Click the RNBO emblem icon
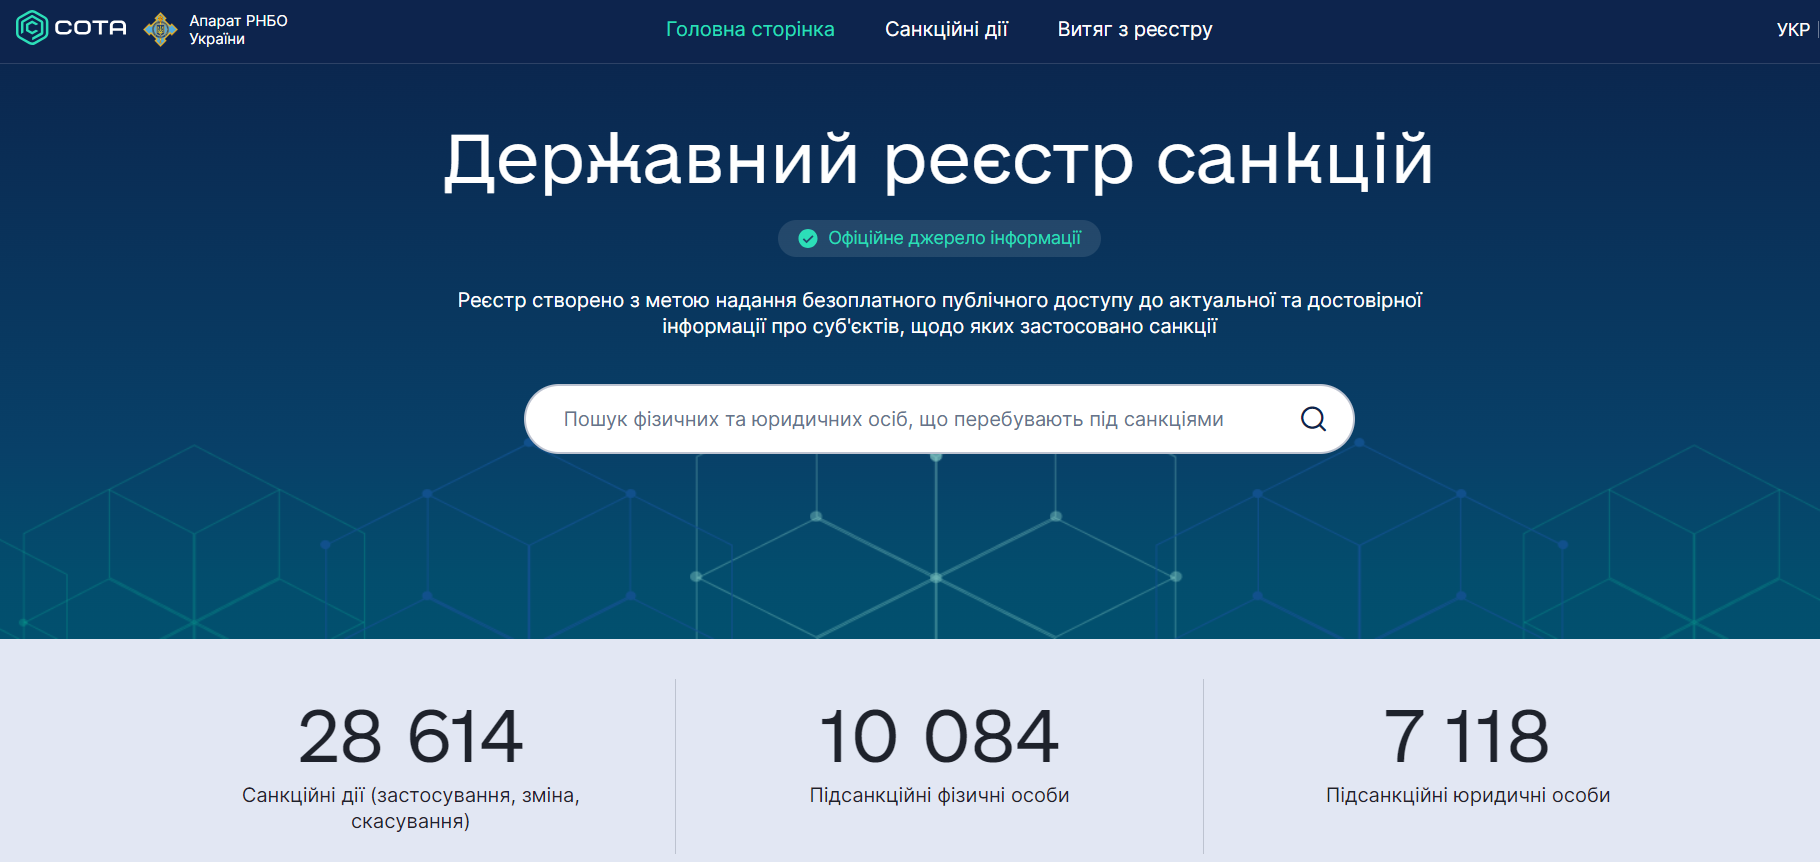Image resolution: width=1820 pixels, height=862 pixels. (160, 30)
